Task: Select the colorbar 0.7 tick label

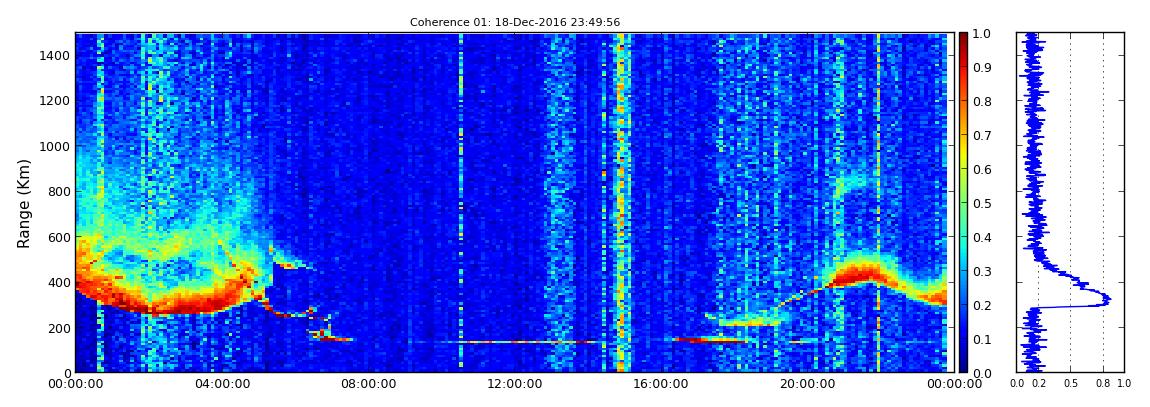Action: [x=984, y=136]
